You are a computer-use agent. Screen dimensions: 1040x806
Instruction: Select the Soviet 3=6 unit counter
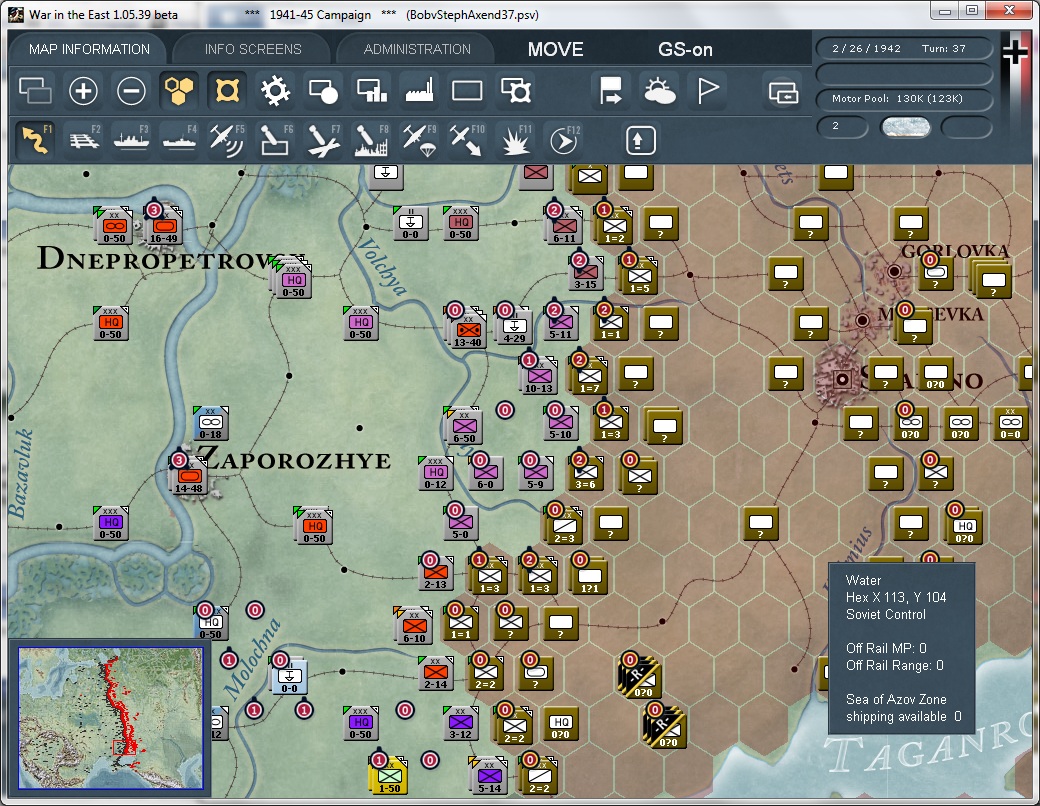pos(586,473)
